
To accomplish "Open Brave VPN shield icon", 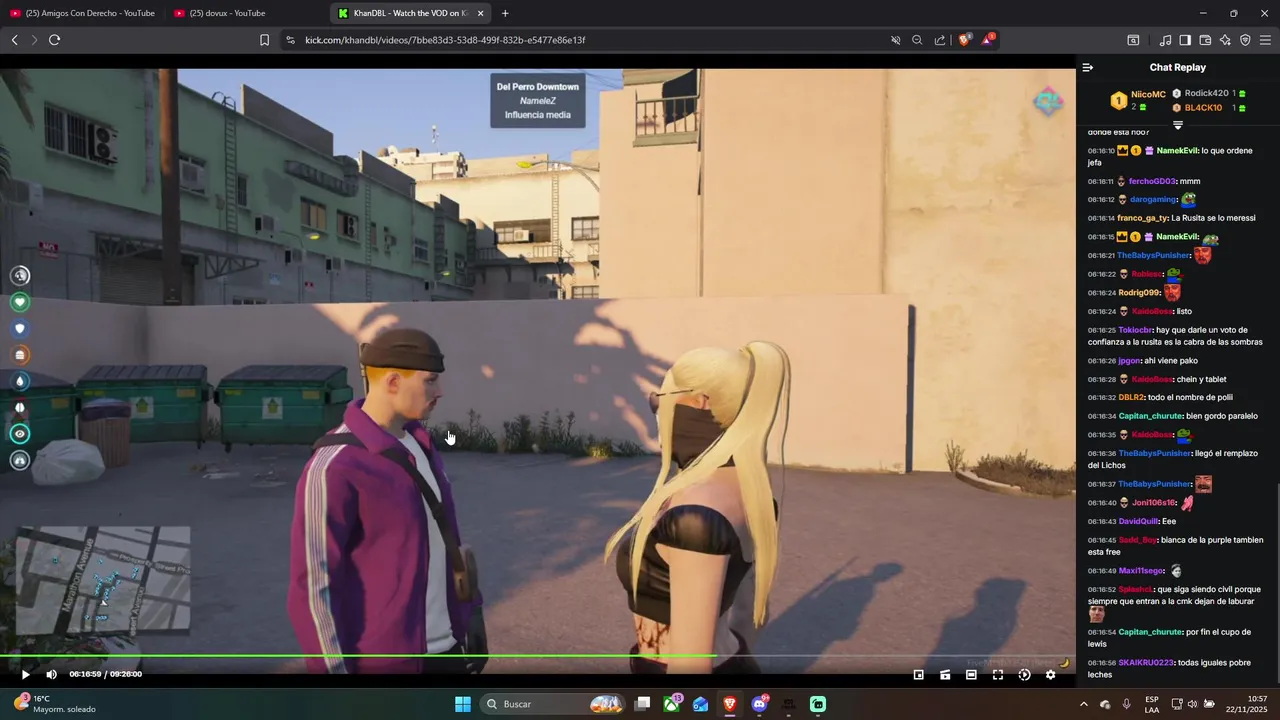I will [x=1245, y=40].
